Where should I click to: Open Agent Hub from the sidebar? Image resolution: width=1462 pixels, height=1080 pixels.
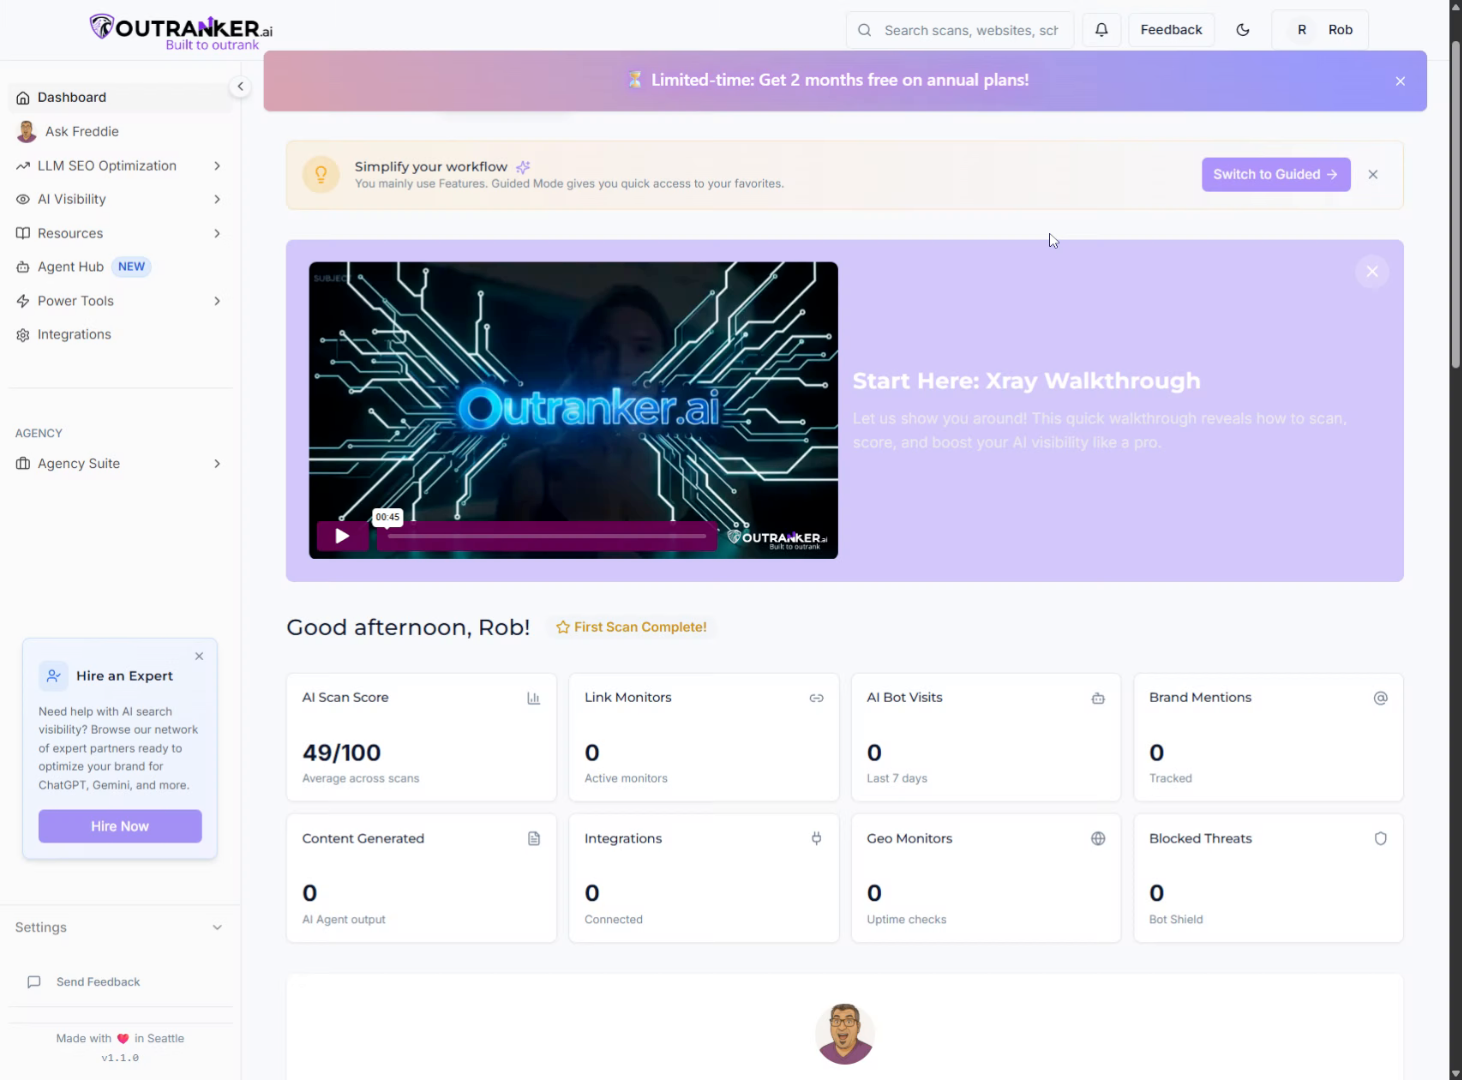coord(120,267)
